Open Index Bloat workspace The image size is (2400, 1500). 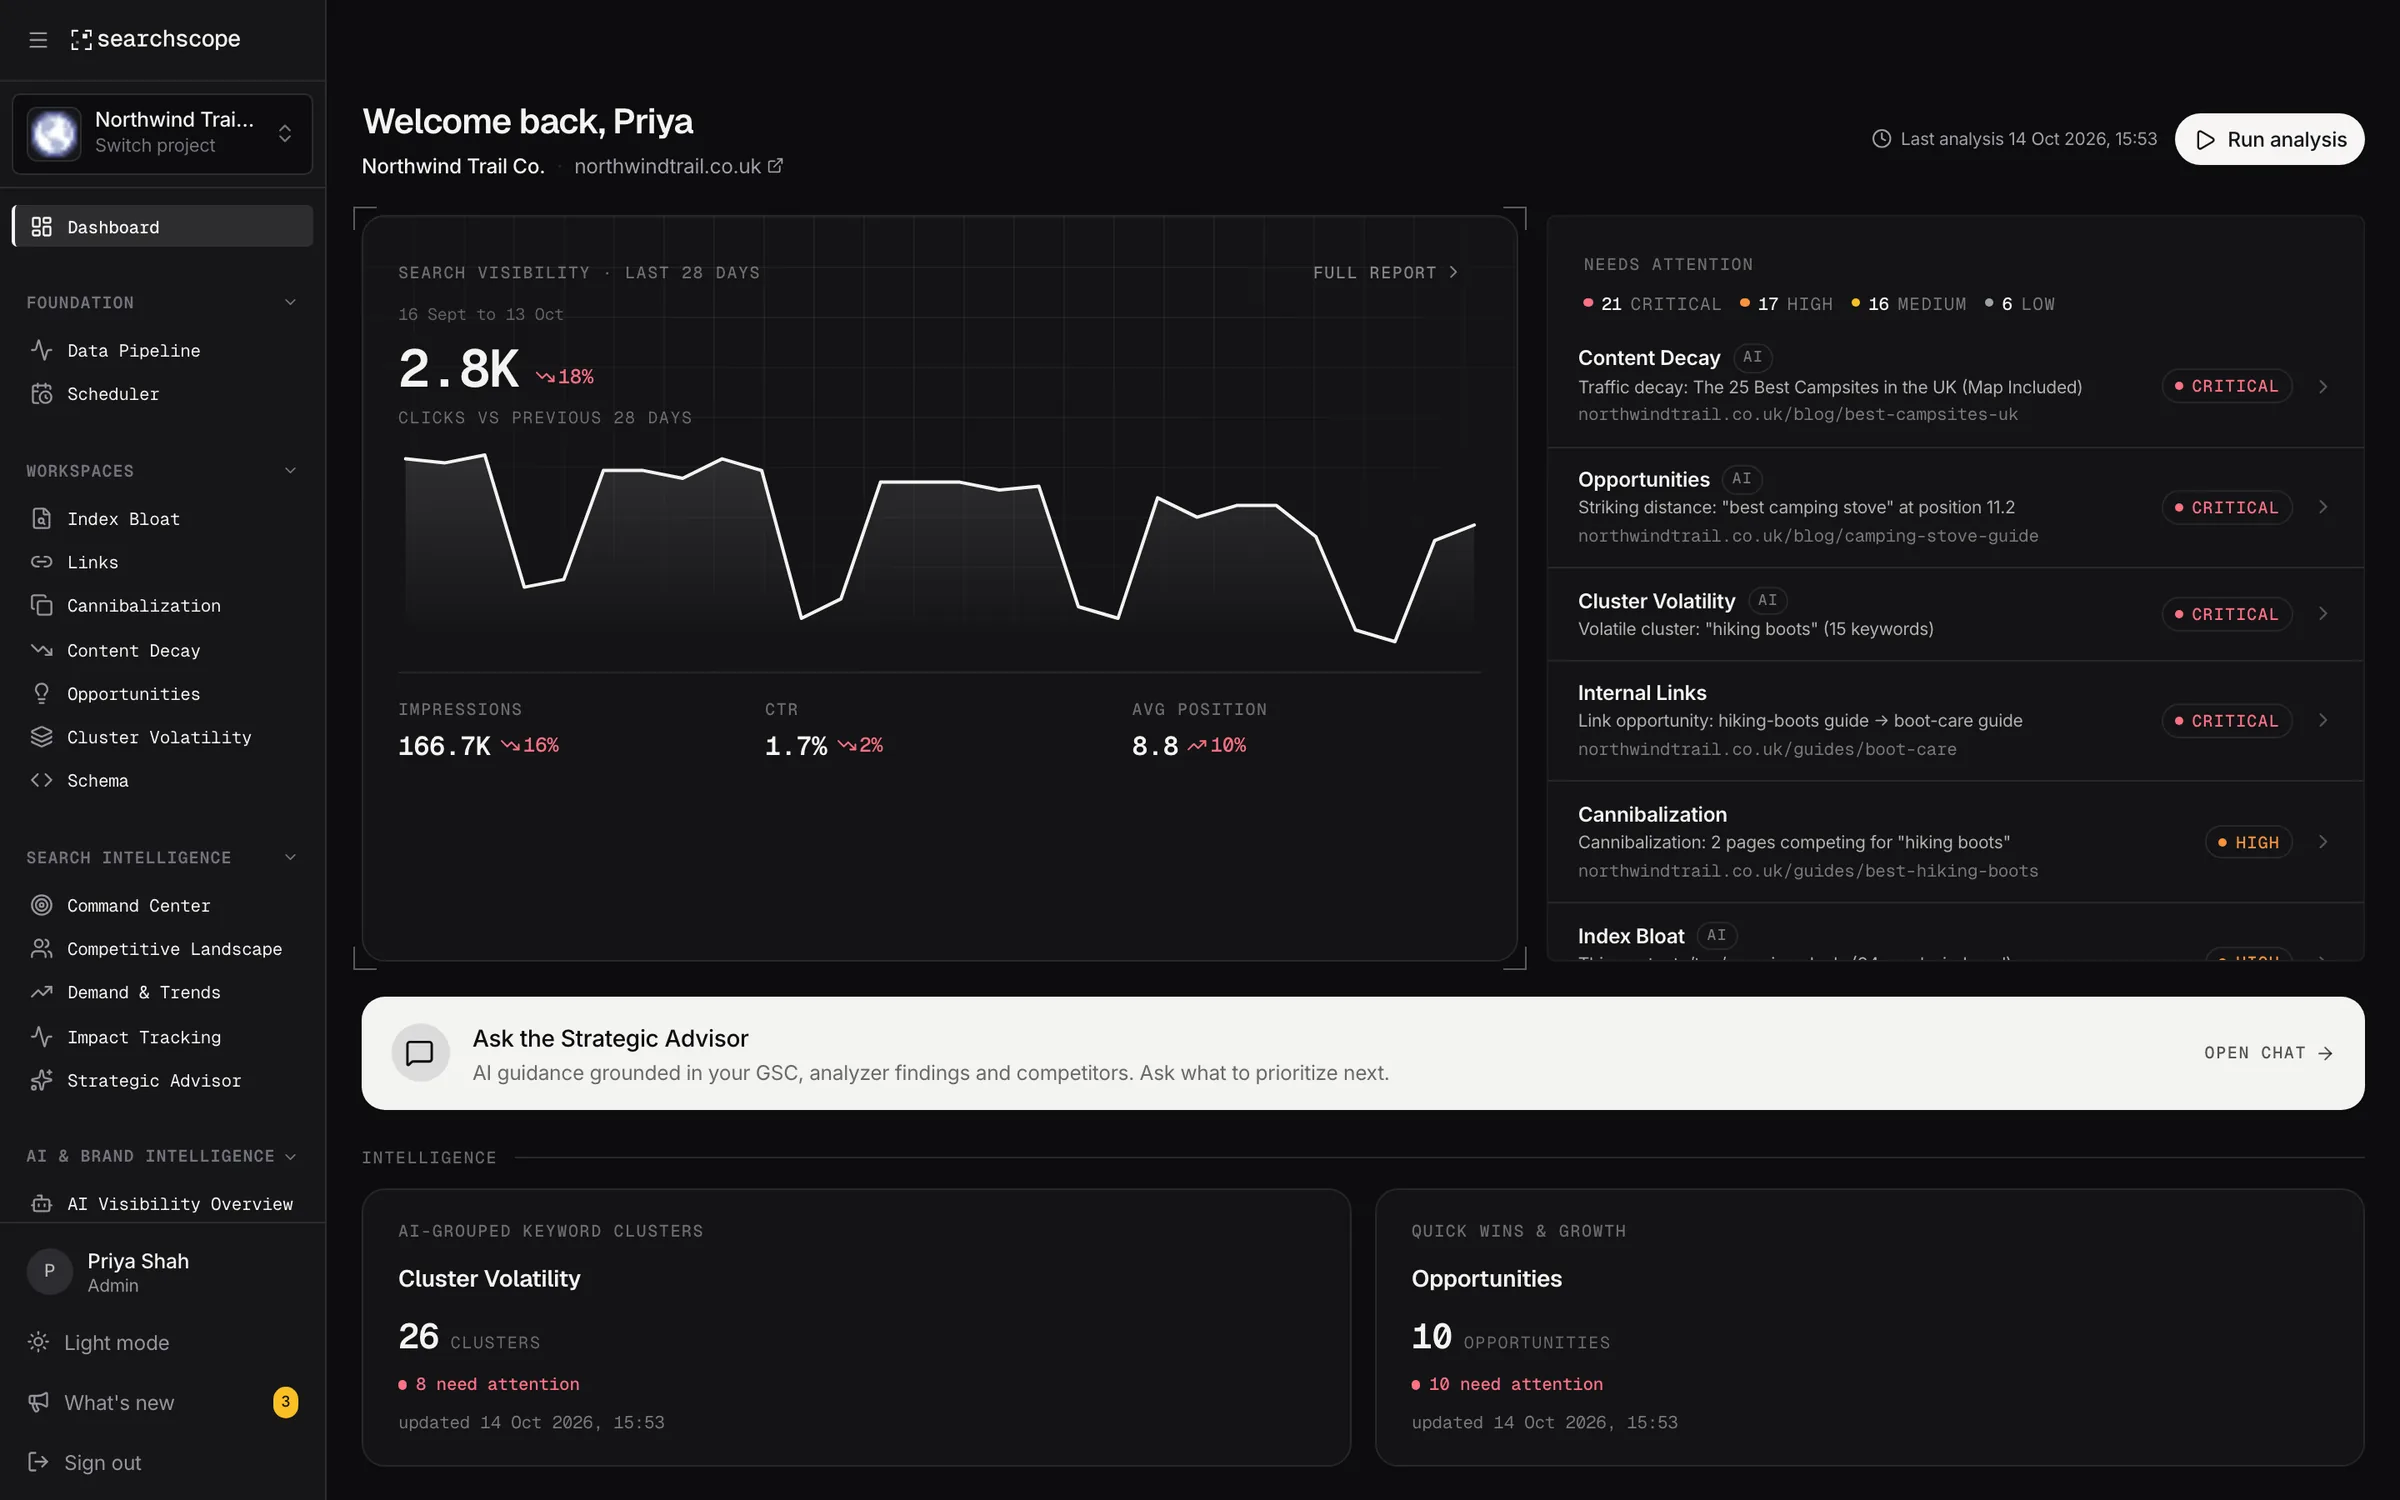coord(162,518)
